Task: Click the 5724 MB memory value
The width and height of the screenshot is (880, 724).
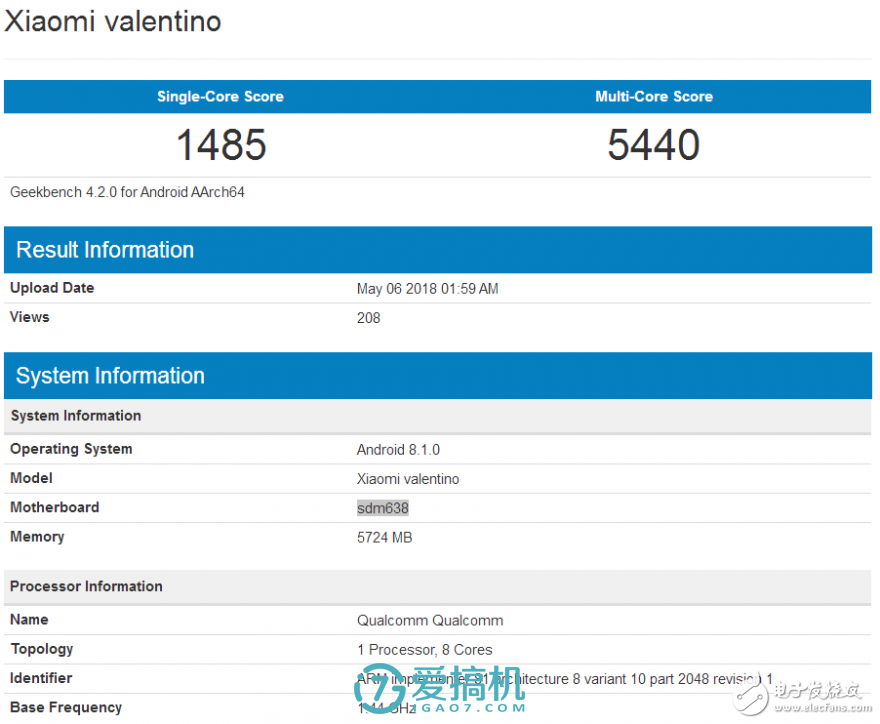Action: pyautogui.click(x=384, y=538)
